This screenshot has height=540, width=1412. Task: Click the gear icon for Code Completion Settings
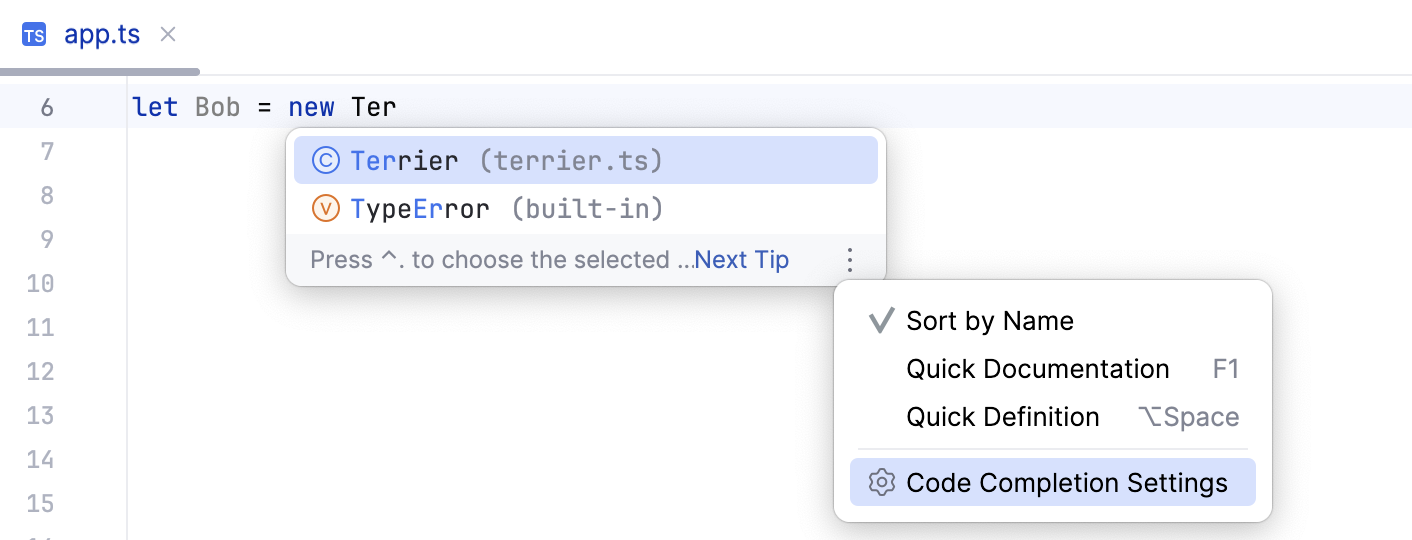(x=881, y=483)
